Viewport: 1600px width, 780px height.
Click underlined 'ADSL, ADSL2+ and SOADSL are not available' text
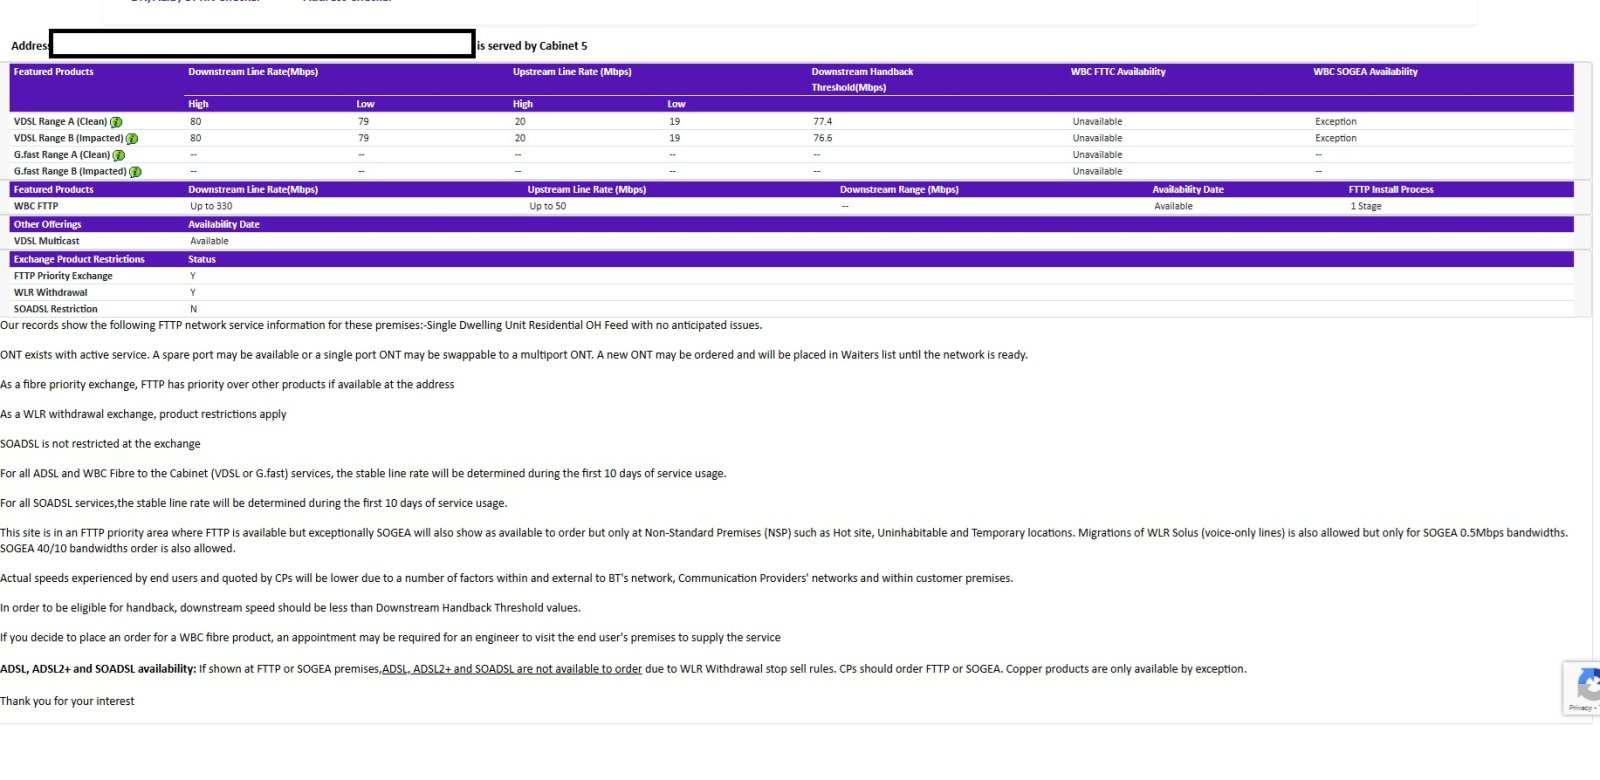coord(512,669)
